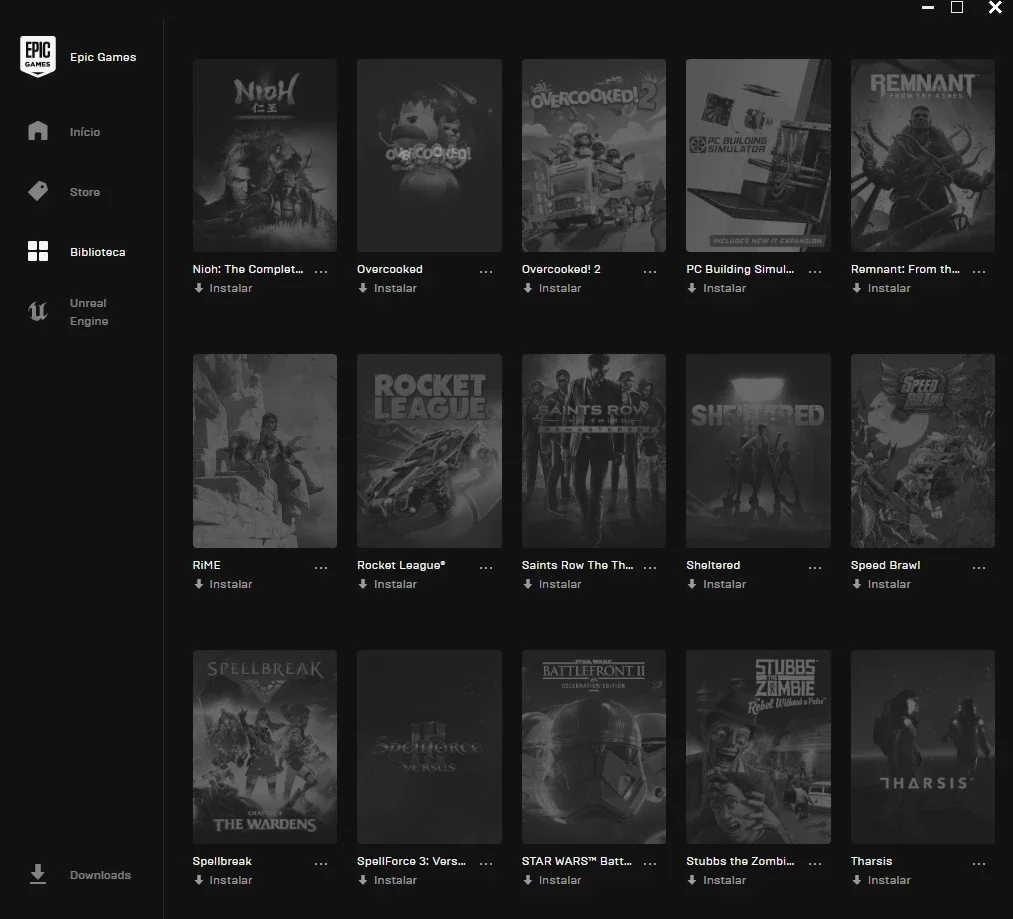
Task: Open the three-dot menu for Tharsis
Action: [x=979, y=863]
